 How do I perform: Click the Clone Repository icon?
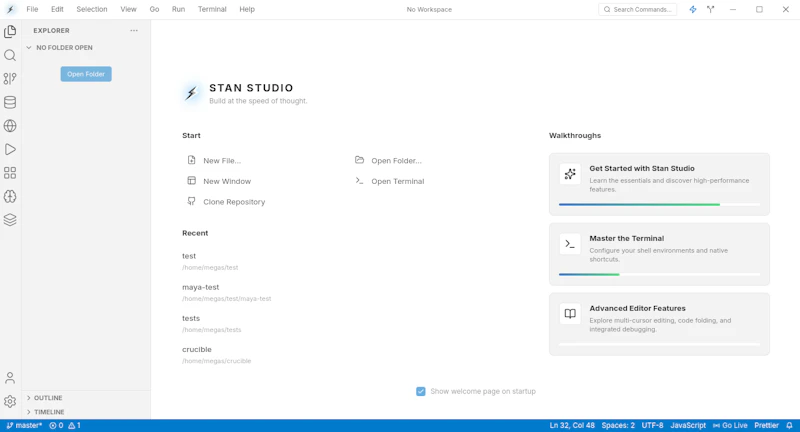(x=191, y=201)
